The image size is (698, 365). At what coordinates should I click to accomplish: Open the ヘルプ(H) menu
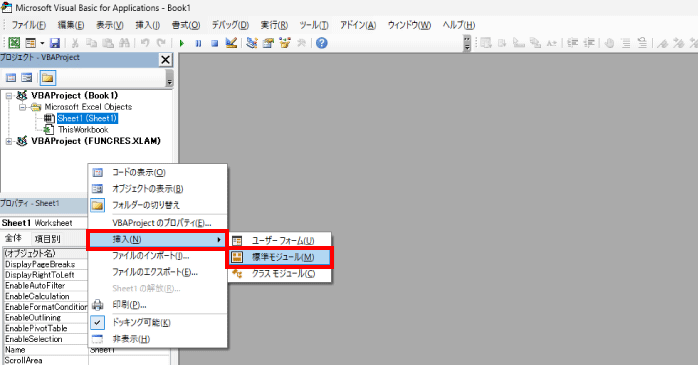click(x=459, y=25)
